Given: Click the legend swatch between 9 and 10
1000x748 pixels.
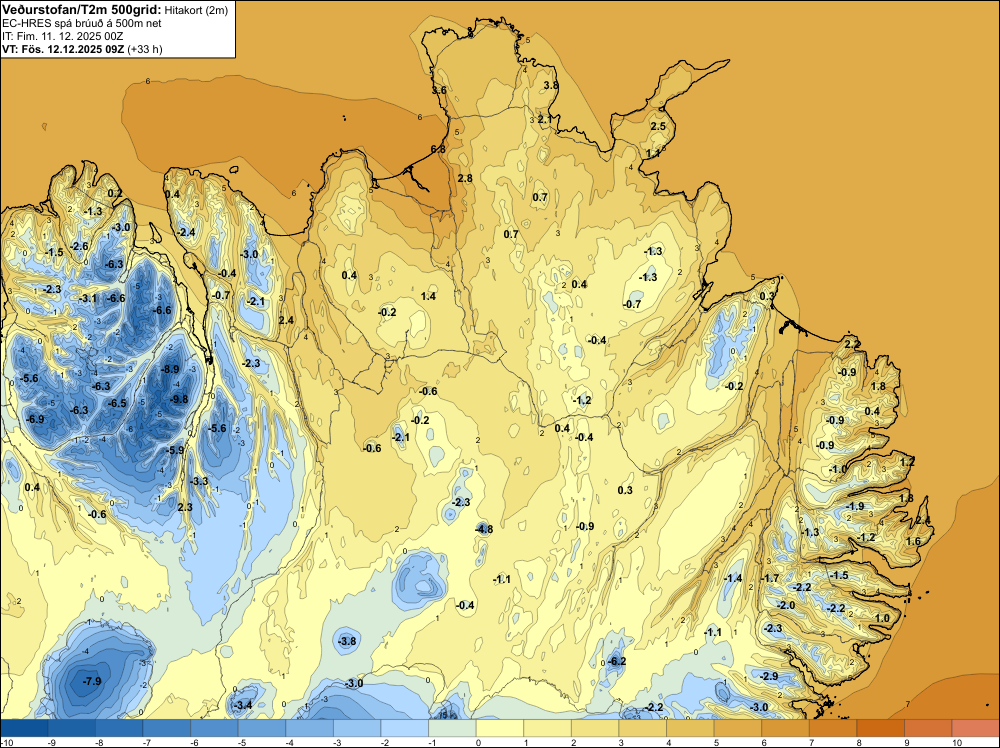Looking at the screenshot, I should (928, 728).
